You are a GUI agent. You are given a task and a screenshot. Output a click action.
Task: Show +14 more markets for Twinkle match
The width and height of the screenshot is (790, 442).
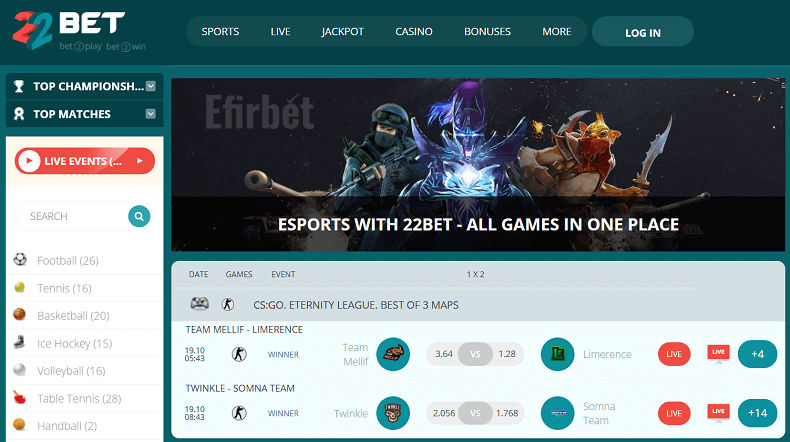coord(757,413)
